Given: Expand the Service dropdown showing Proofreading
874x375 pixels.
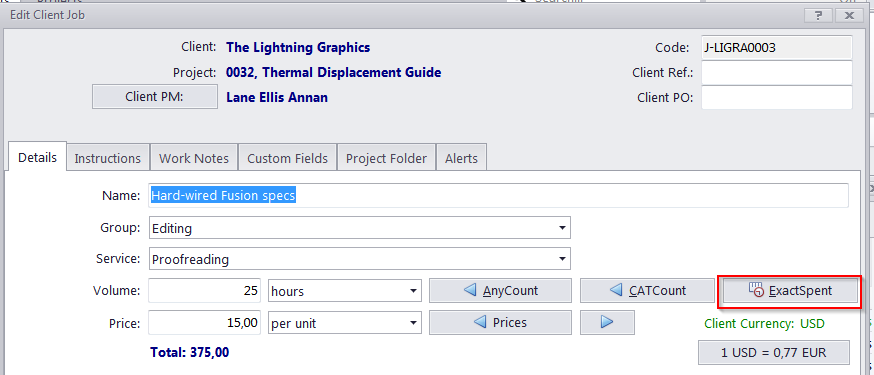Looking at the screenshot, I should pos(360,259).
